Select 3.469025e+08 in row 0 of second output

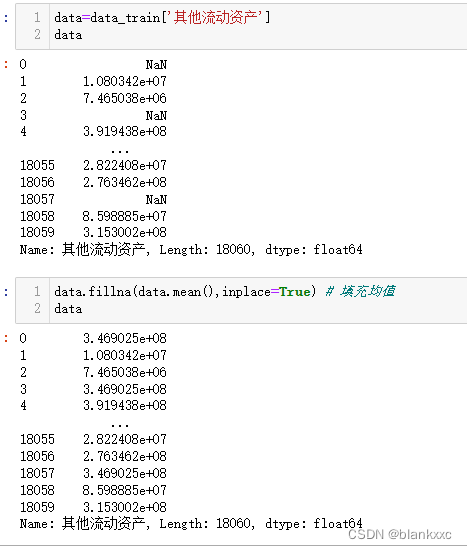click(125, 339)
